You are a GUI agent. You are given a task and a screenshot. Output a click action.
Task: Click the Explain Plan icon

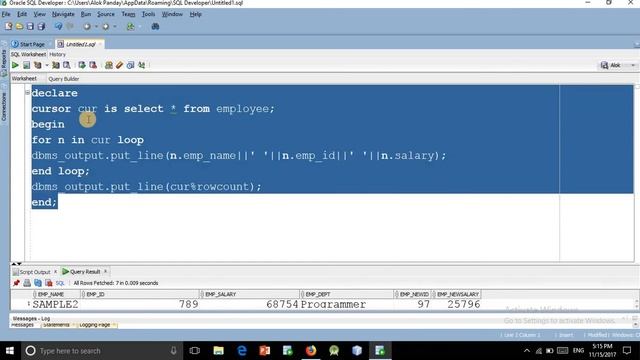pyautogui.click(x=38, y=65)
